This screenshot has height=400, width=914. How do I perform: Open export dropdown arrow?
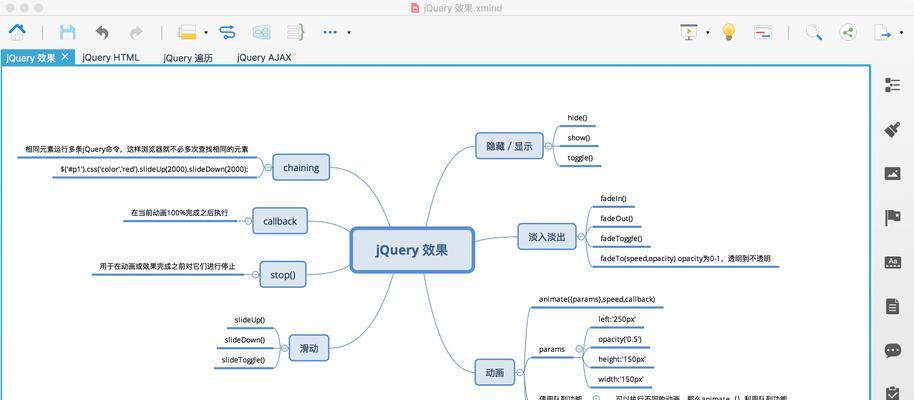click(x=902, y=34)
